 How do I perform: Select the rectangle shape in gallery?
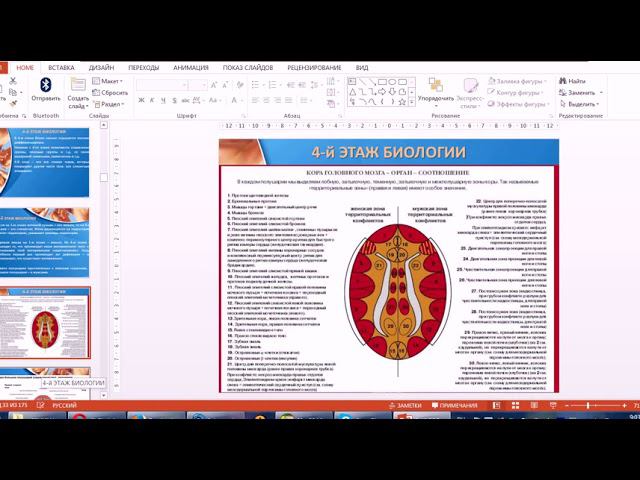tap(382, 82)
